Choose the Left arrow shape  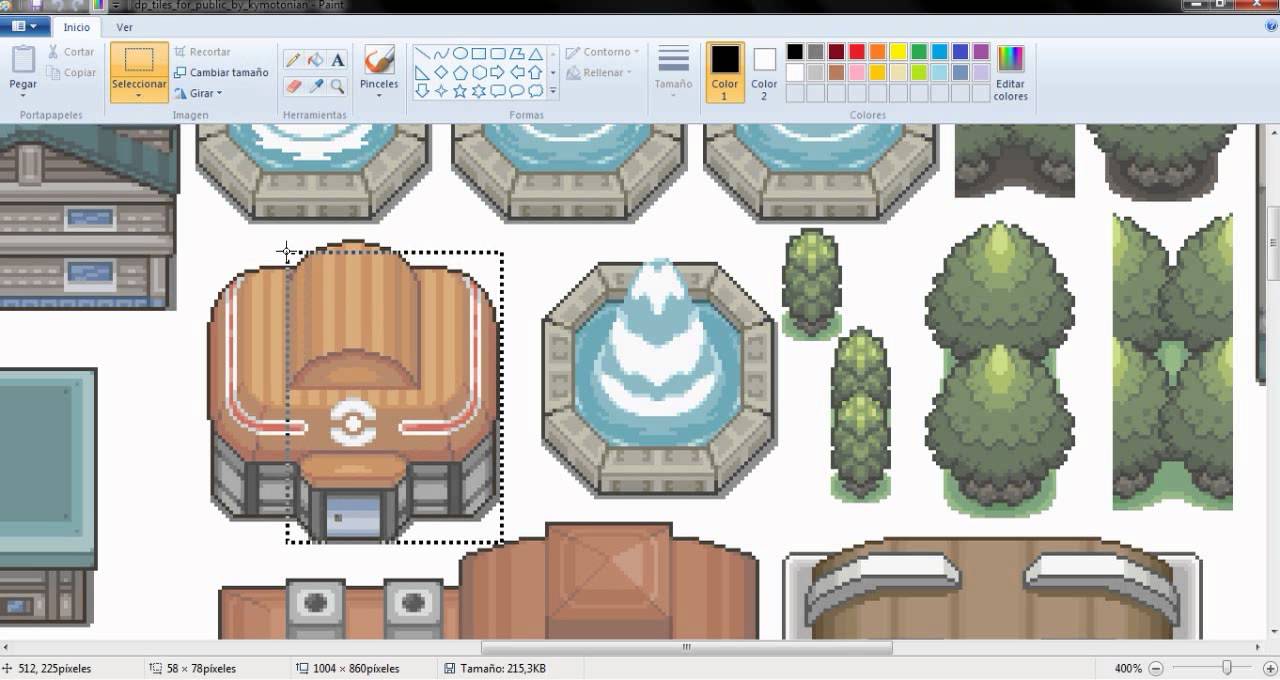pos(517,72)
